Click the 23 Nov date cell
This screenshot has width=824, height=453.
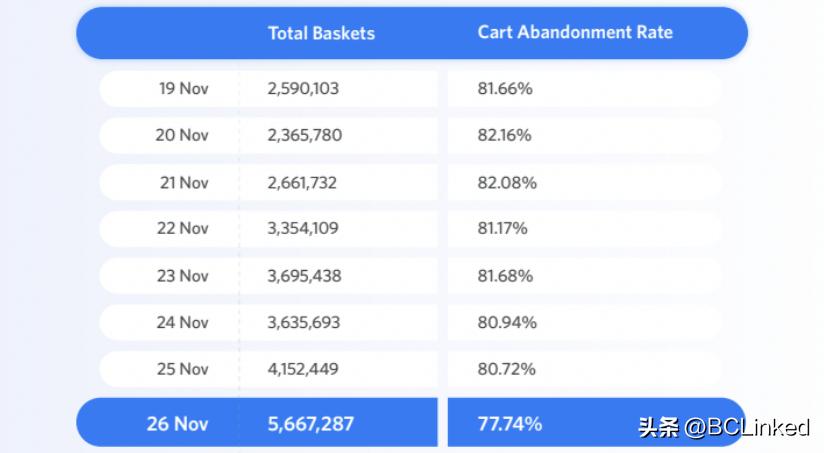[183, 275]
